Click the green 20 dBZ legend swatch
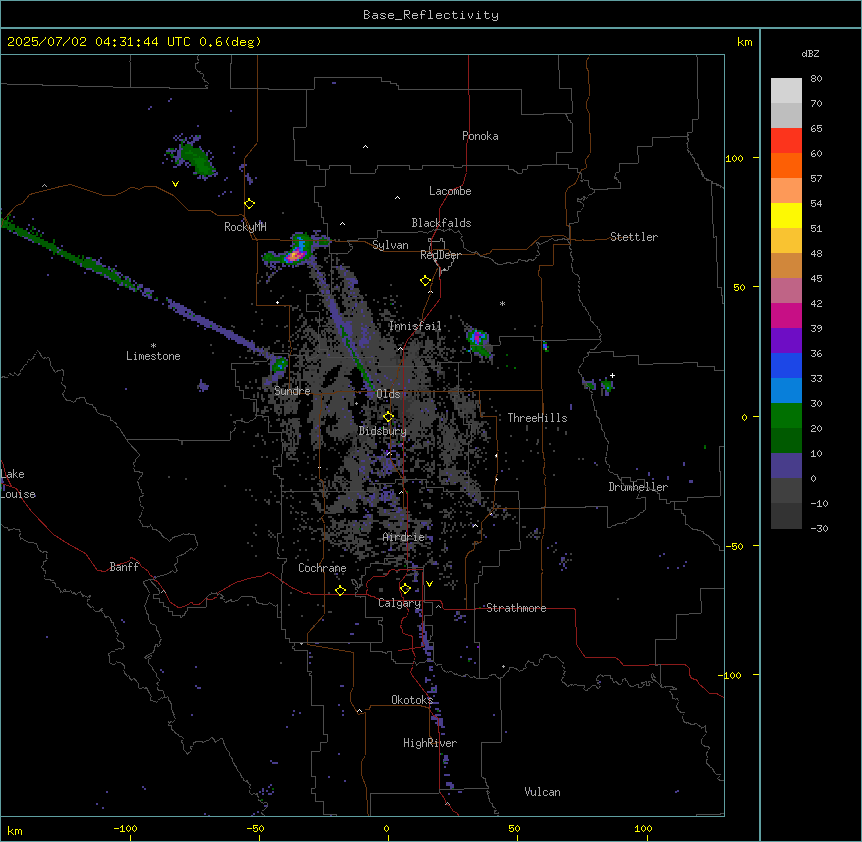This screenshot has width=862, height=842. coord(786,416)
